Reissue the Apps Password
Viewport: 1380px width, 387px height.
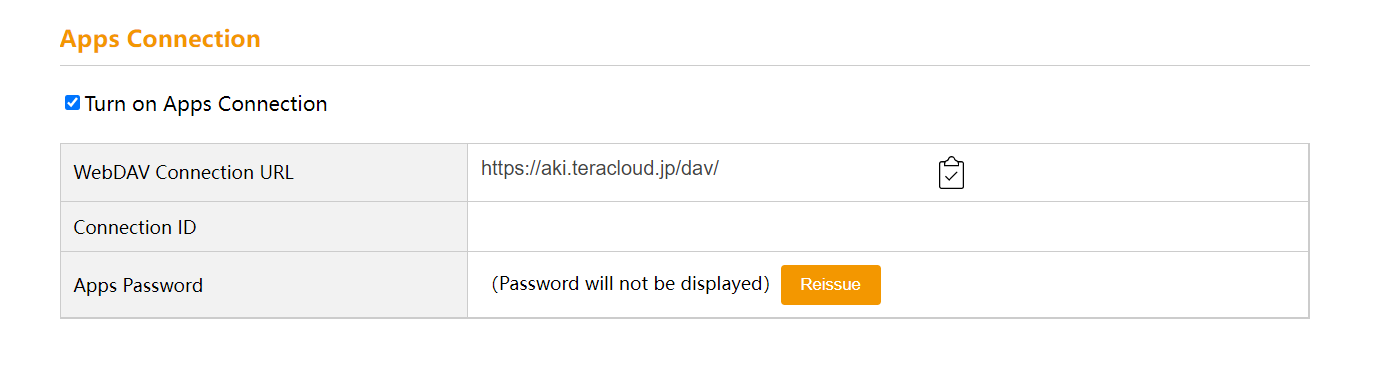(x=830, y=285)
